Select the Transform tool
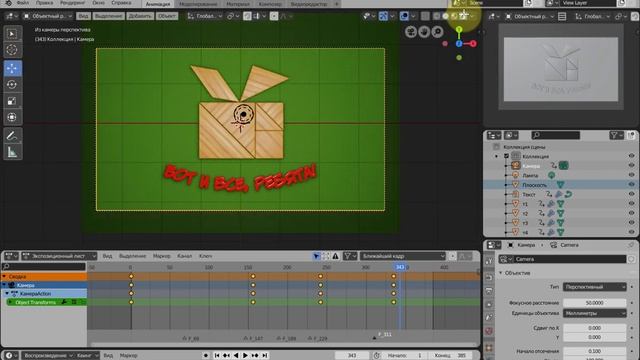640x360 pixels. click(12, 117)
